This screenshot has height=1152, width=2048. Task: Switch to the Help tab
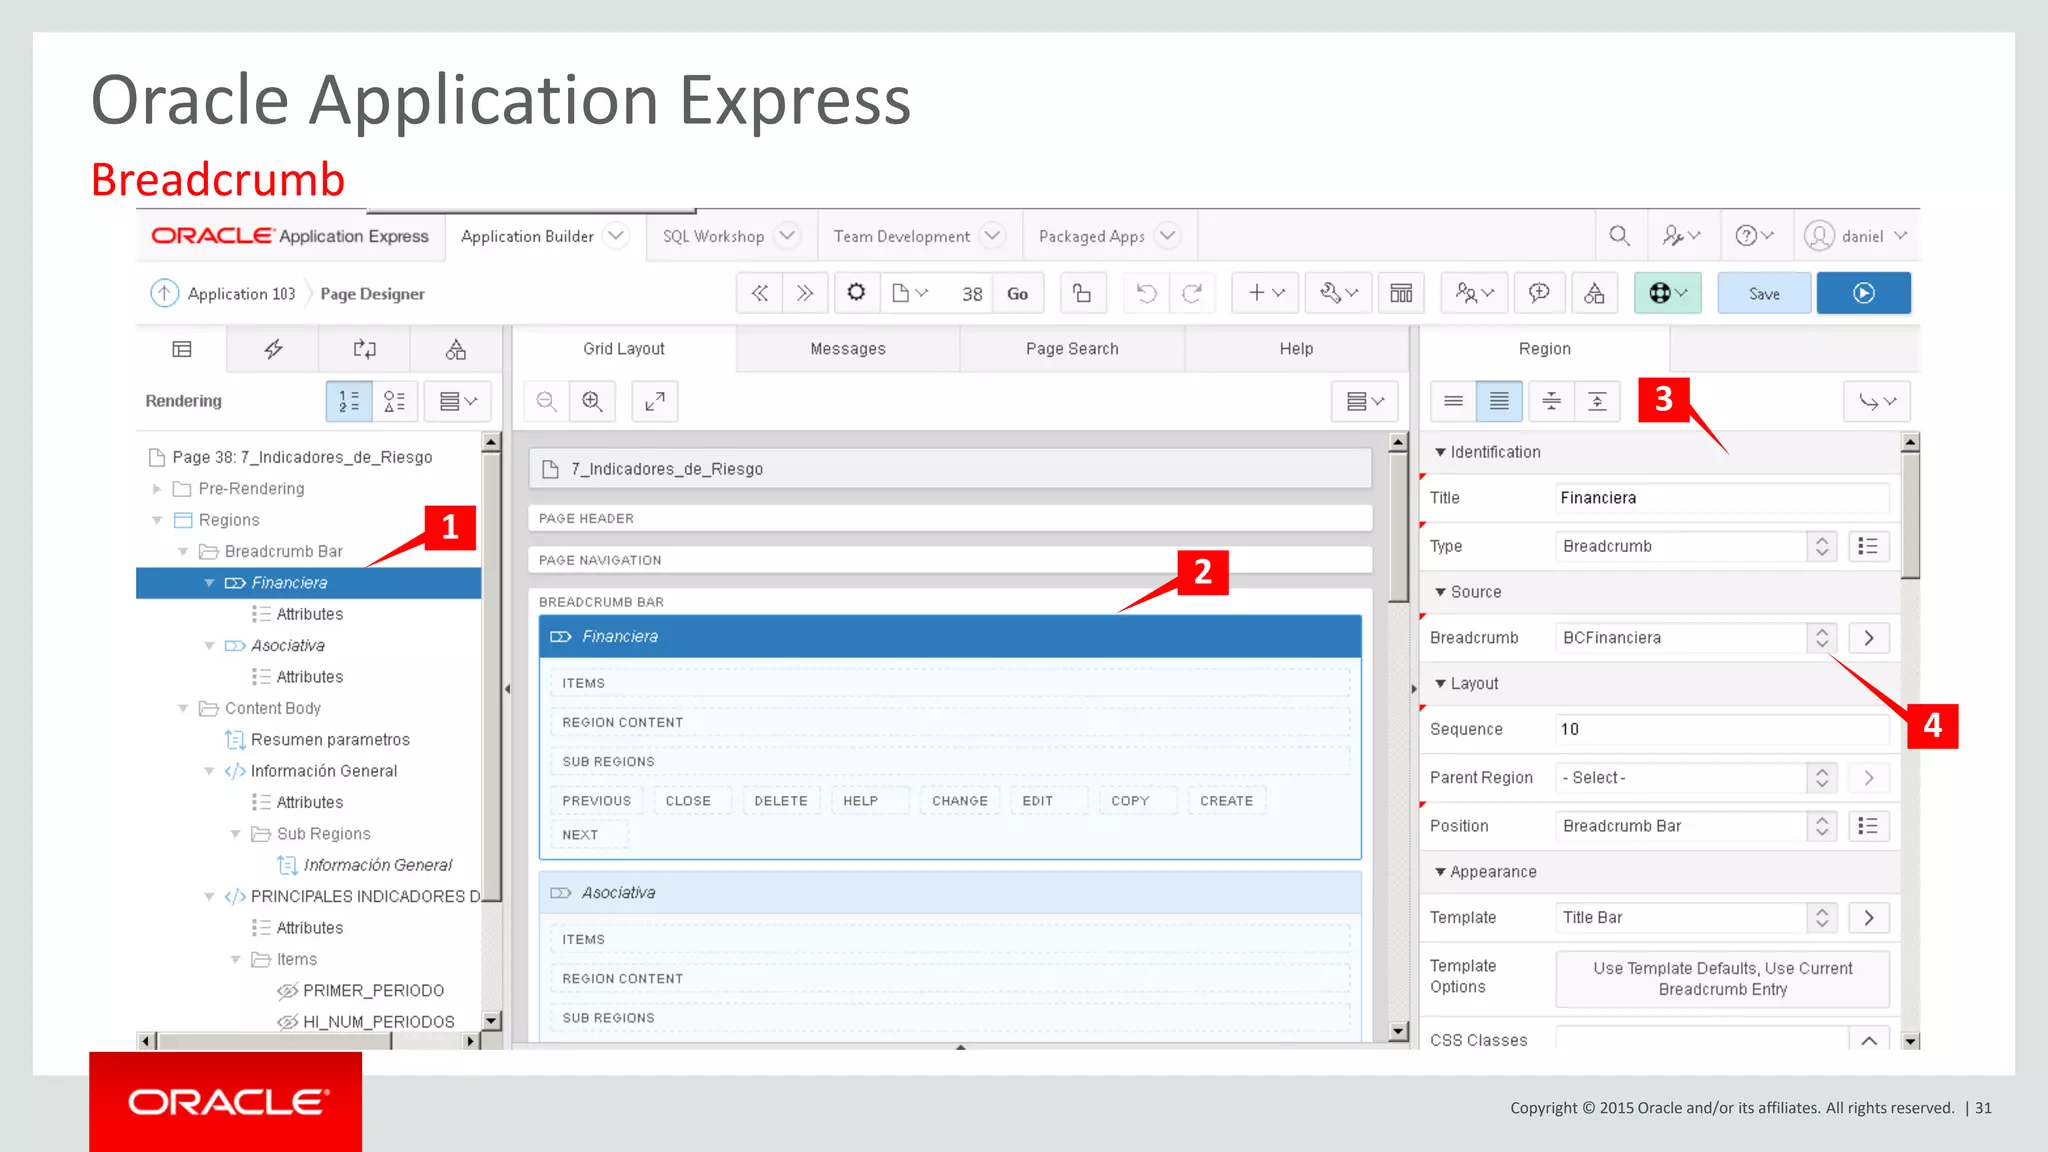click(1296, 349)
